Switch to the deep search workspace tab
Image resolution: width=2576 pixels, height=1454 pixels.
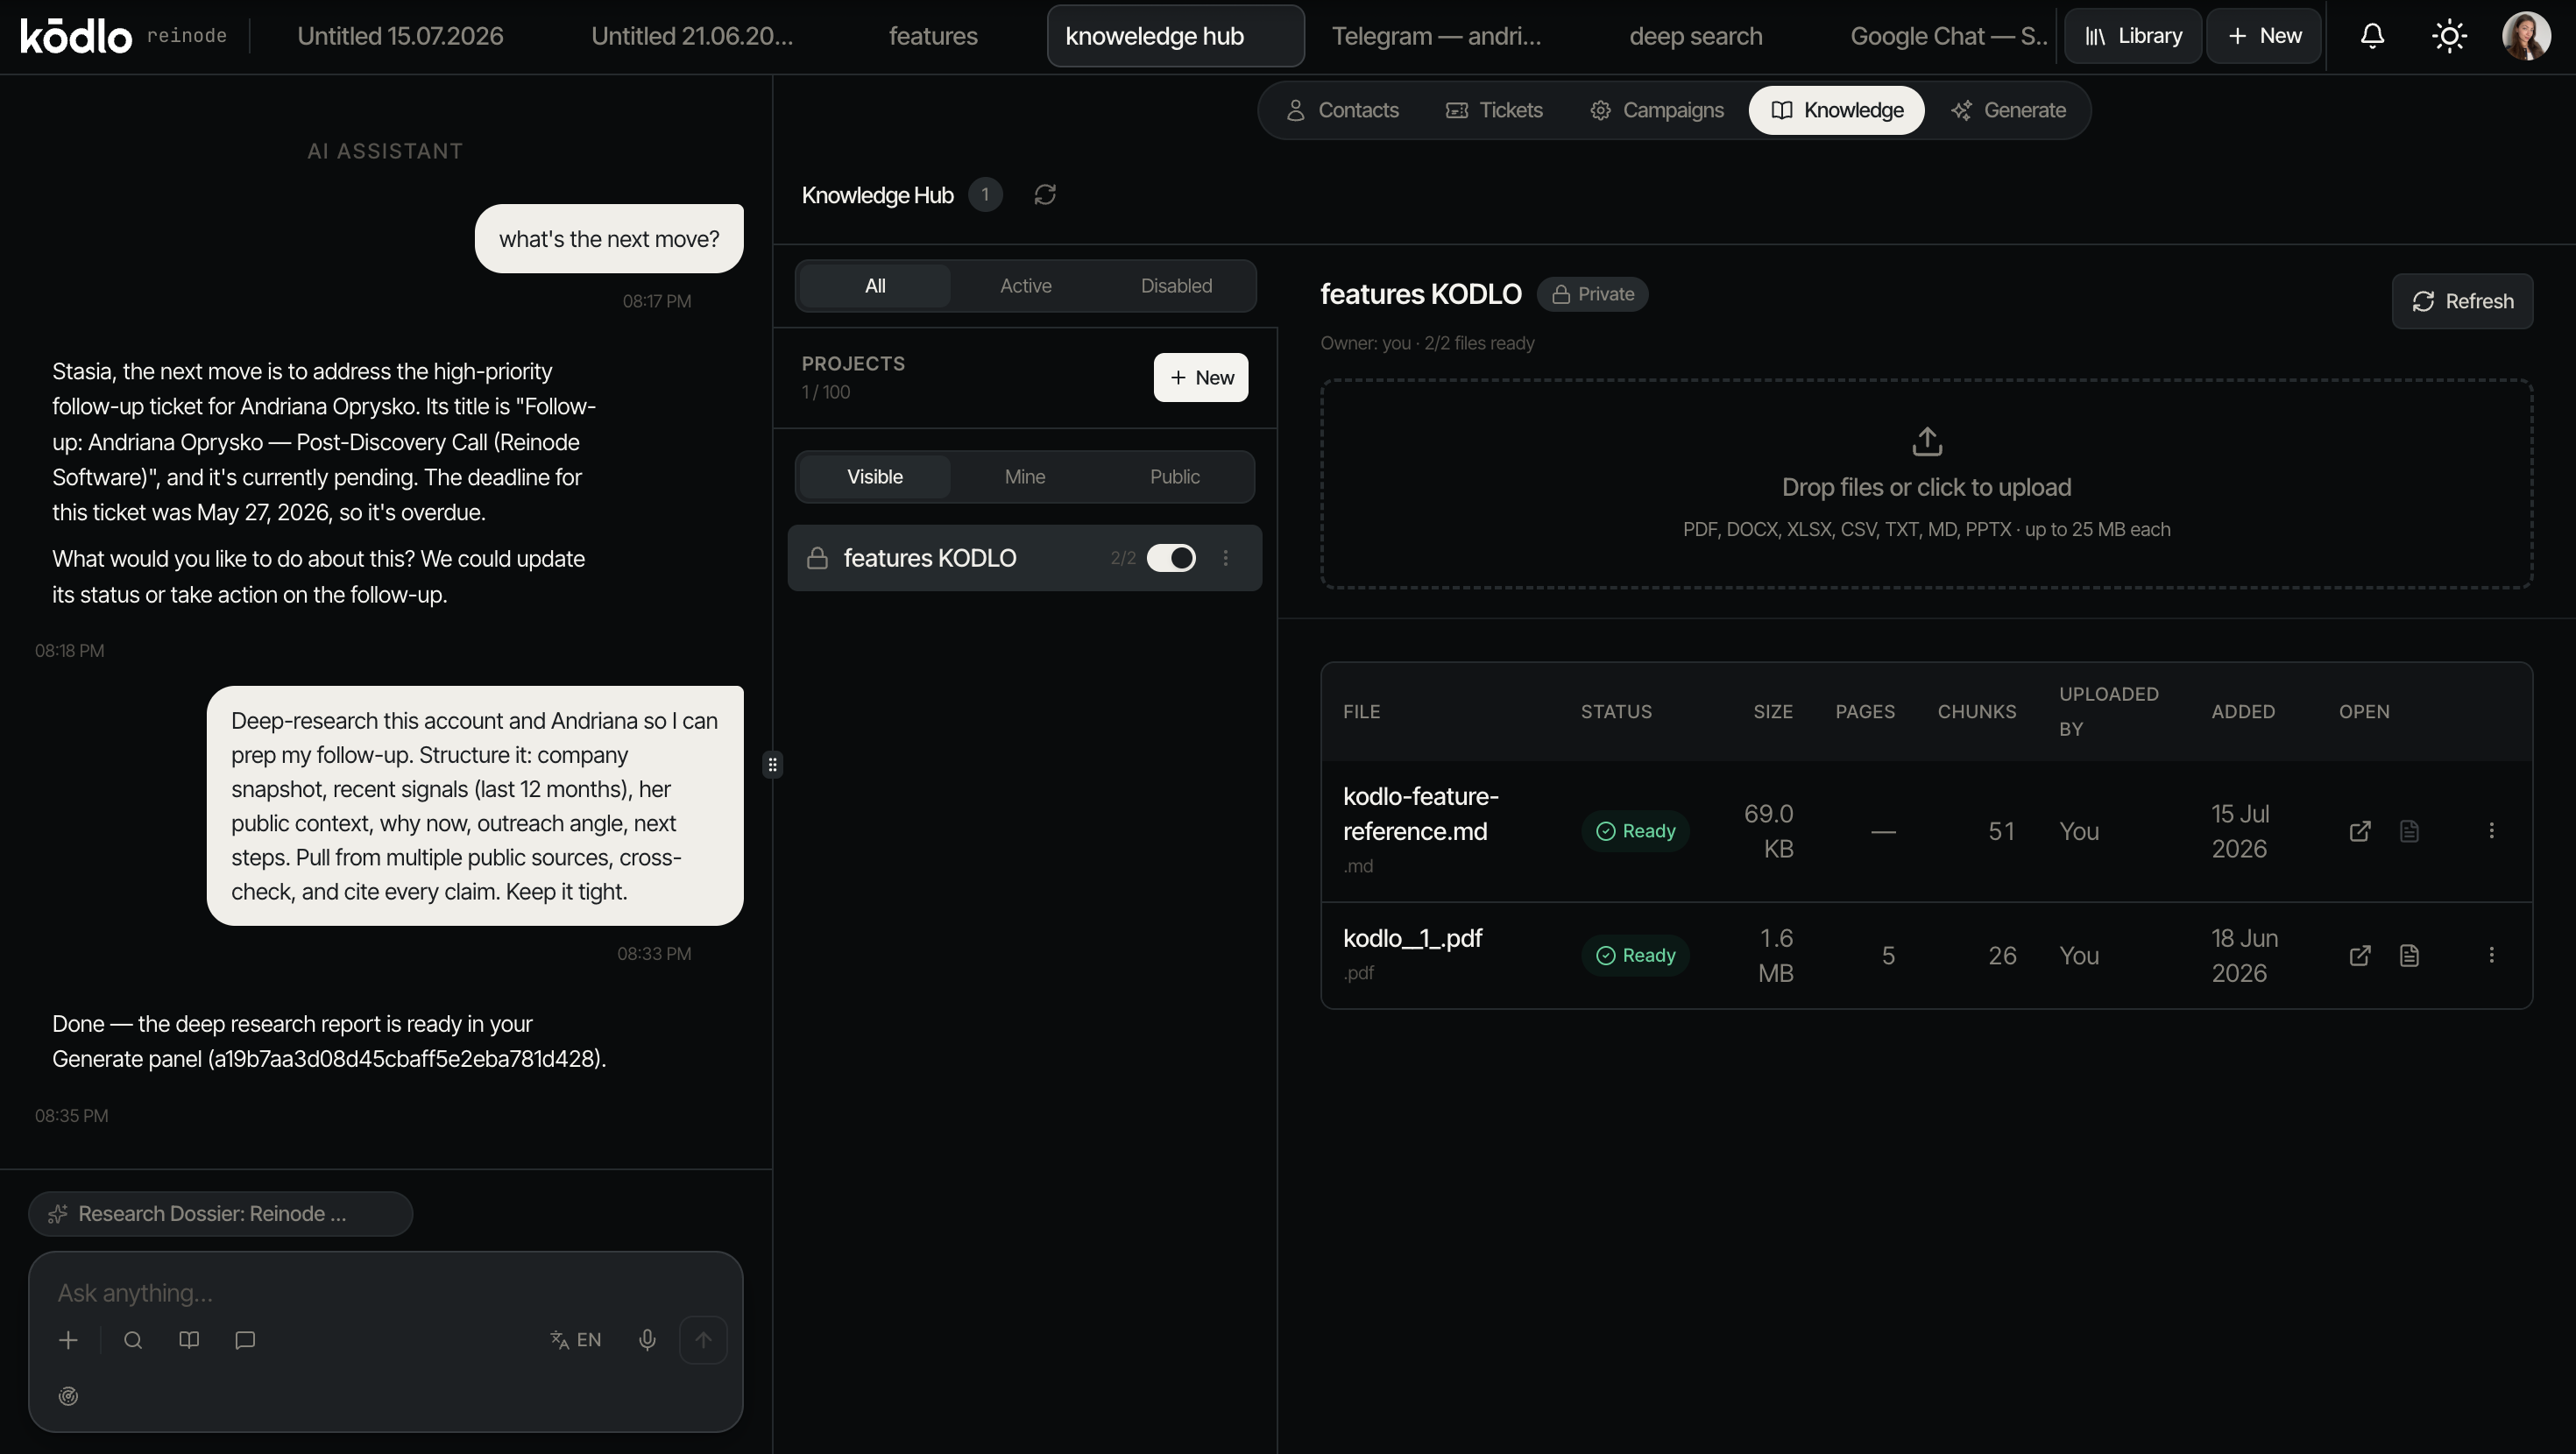coord(1695,36)
